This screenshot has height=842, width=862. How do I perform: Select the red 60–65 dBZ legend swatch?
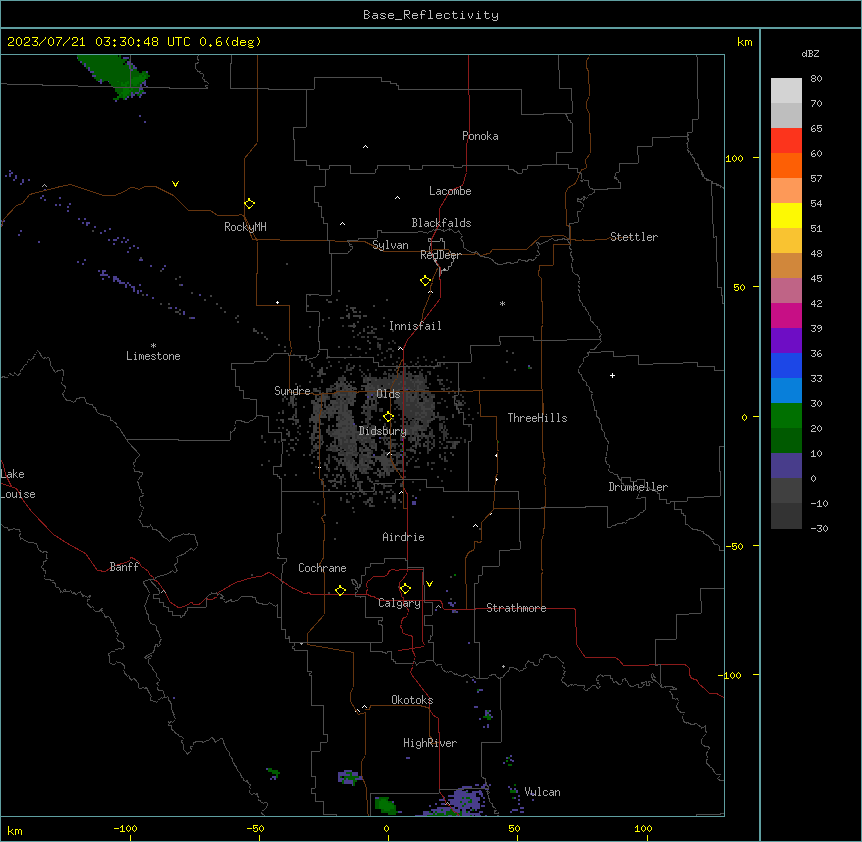coord(786,141)
